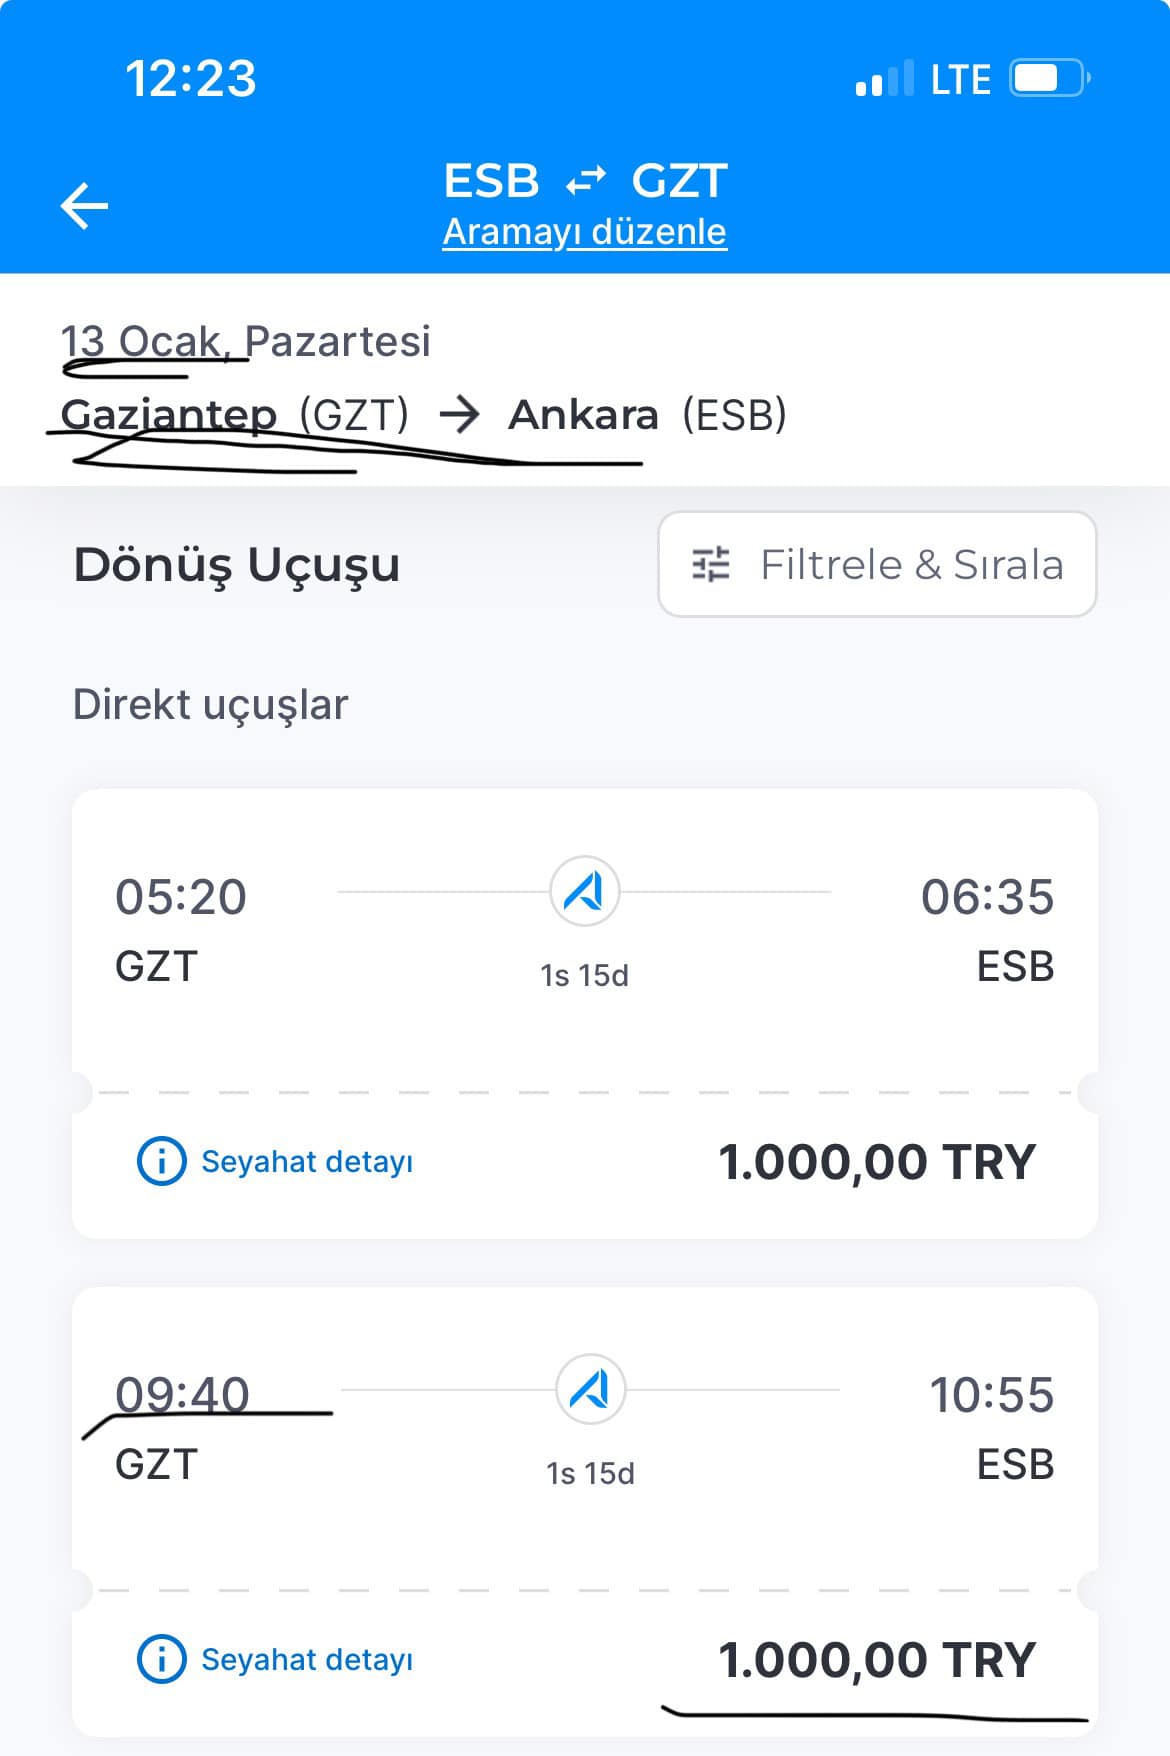Tap the Dönüş Uçuşu heading
This screenshot has height=1756, width=1170.
click(x=237, y=565)
